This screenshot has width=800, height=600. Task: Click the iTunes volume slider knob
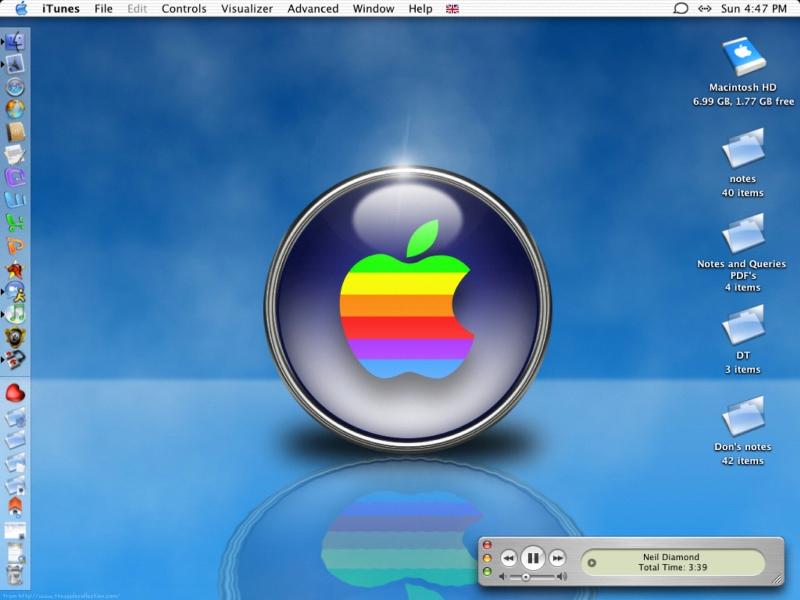coord(525,577)
